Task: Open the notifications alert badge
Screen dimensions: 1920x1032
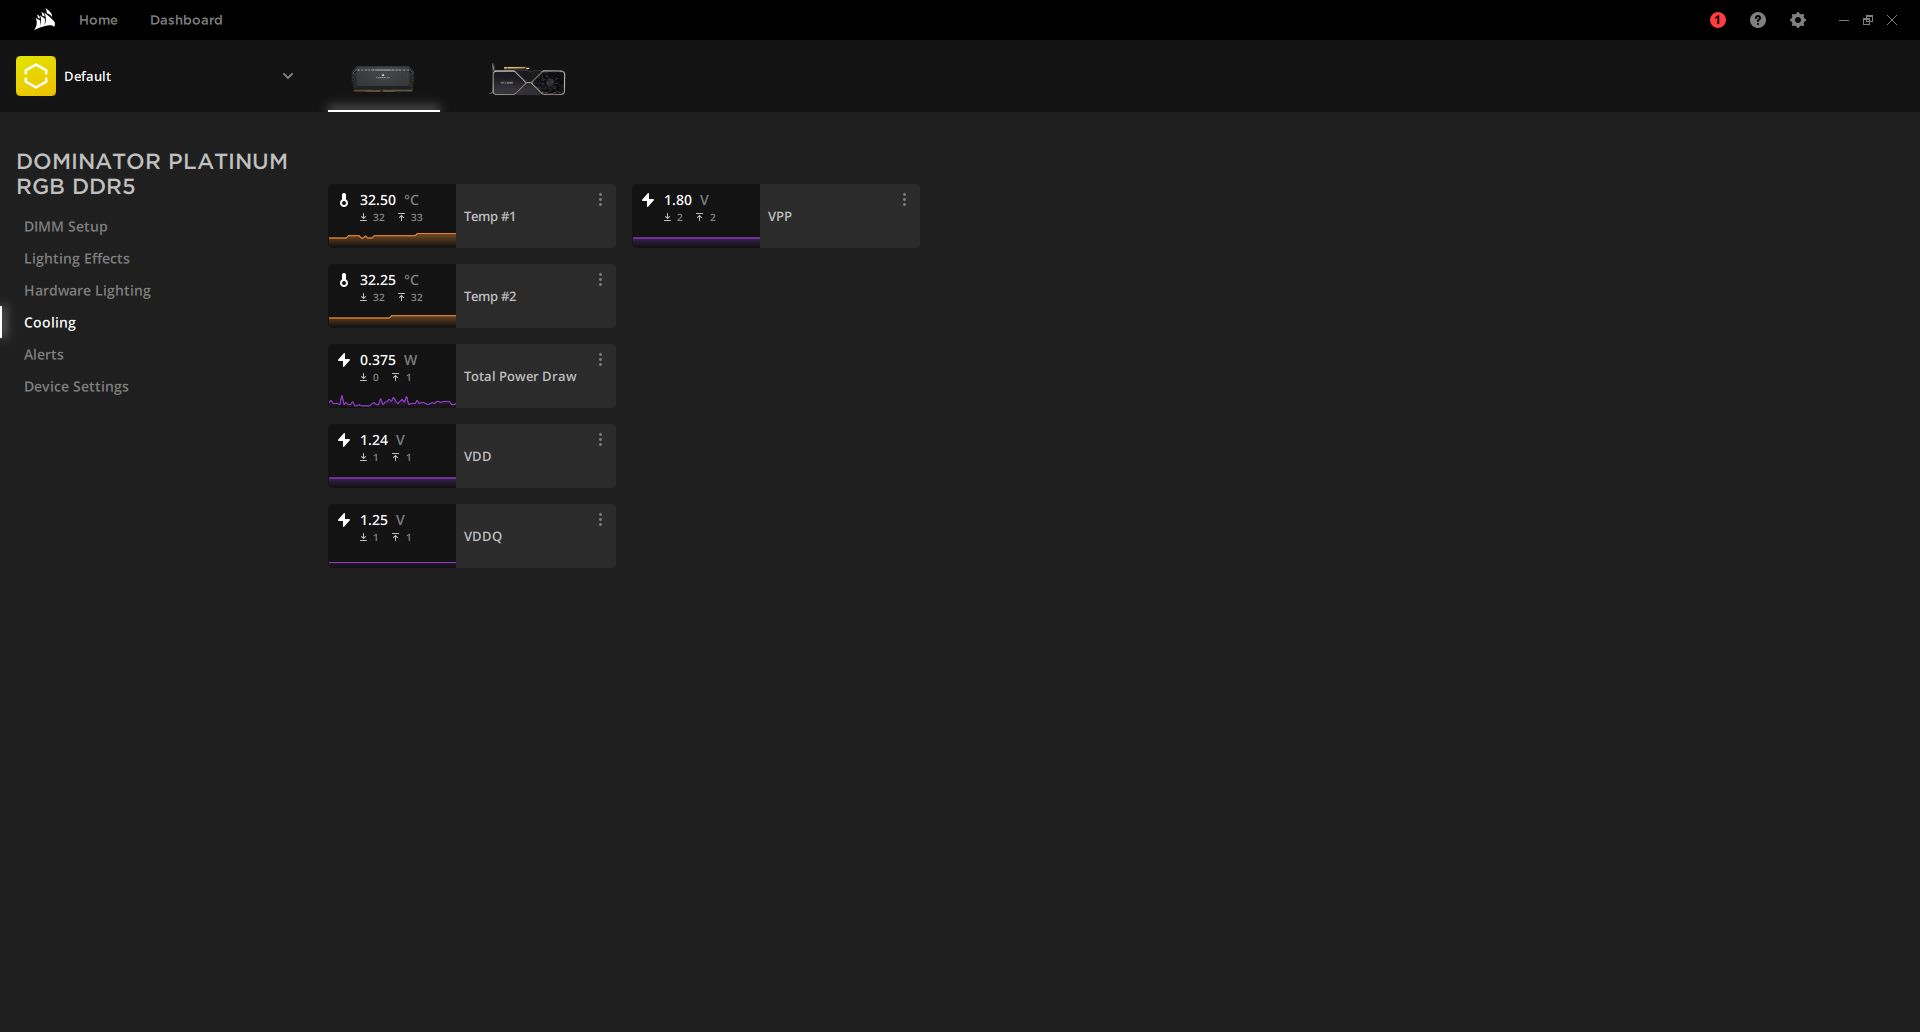Action: point(1718,20)
